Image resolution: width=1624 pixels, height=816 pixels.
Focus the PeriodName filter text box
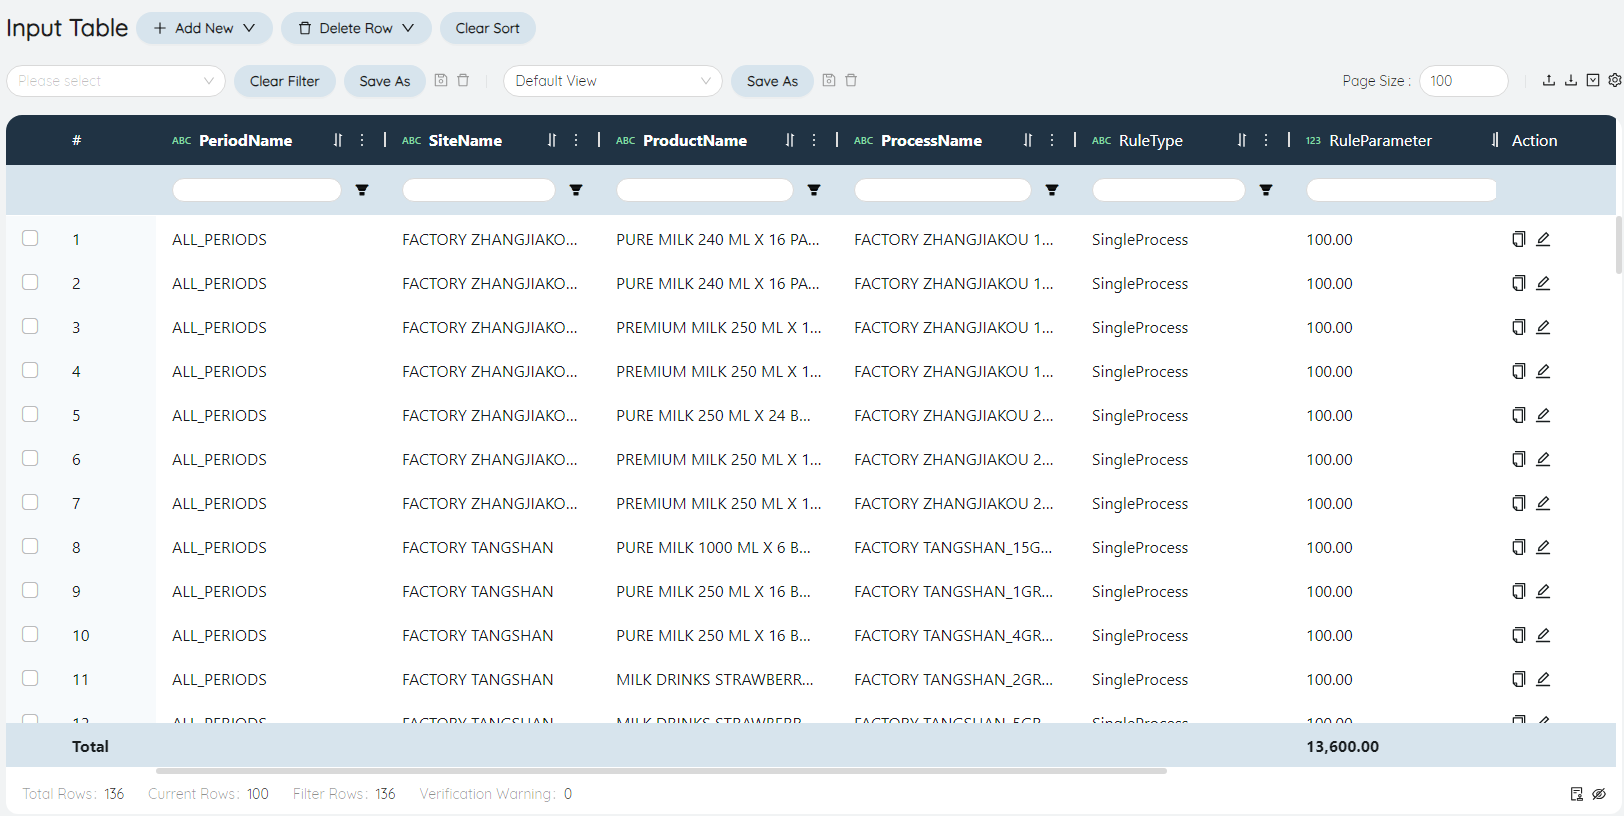(257, 190)
